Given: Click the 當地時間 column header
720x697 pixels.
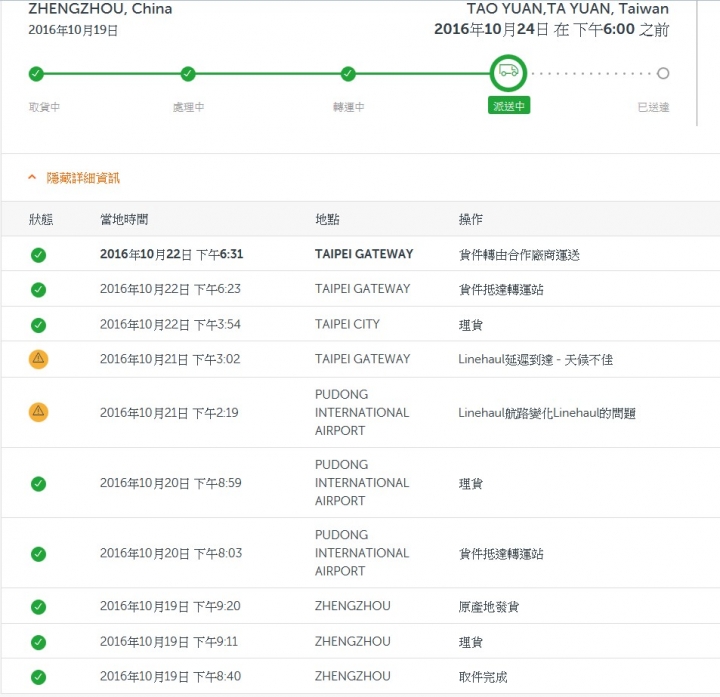Looking at the screenshot, I should point(124,219).
